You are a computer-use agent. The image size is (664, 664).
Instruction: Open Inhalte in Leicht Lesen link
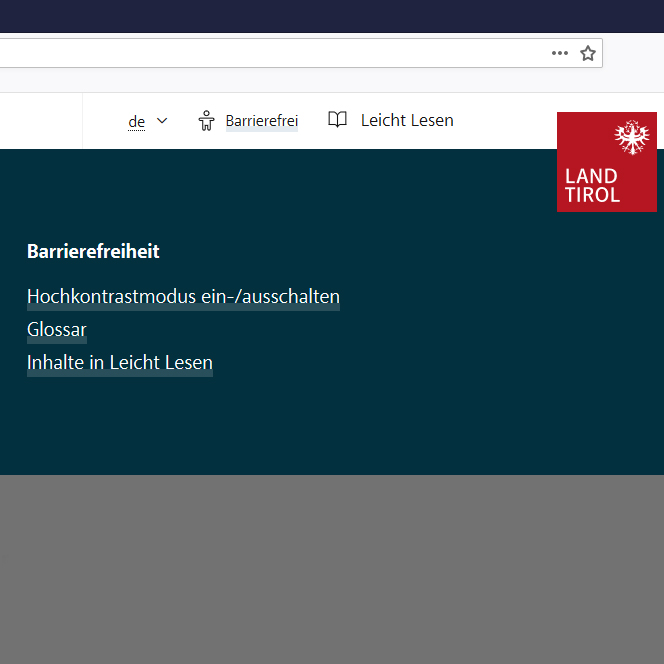click(x=120, y=363)
